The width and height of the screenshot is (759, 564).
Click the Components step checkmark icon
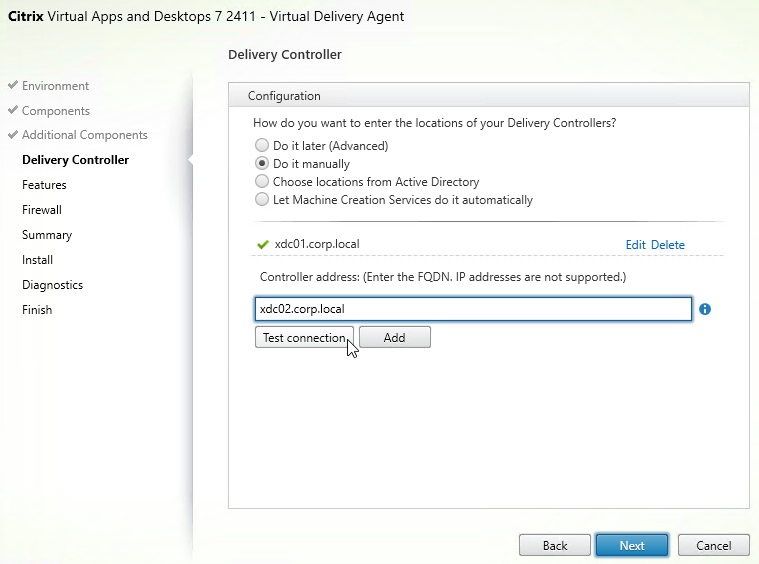[x=13, y=110]
